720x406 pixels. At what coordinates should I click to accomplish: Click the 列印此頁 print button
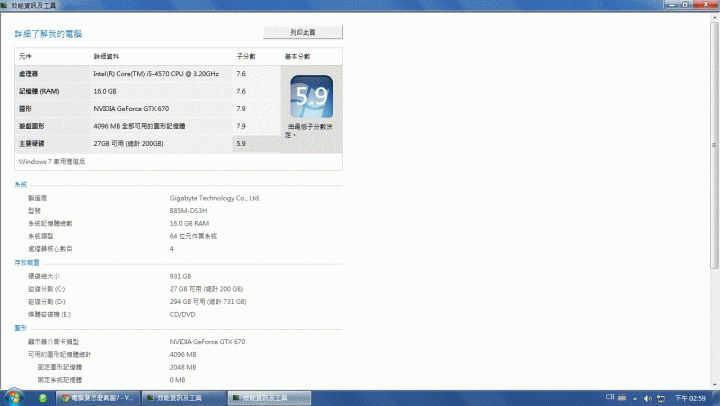pos(303,33)
